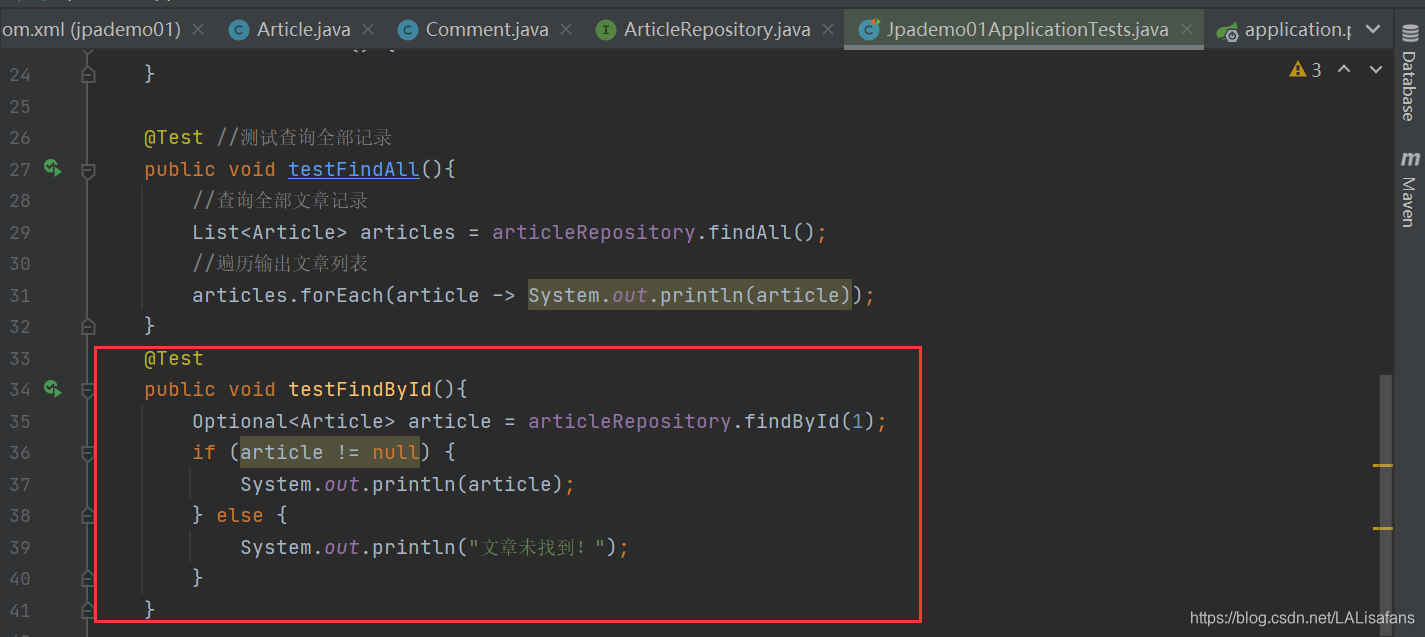This screenshot has width=1425, height=637.
Task: Click findById(1) call on line 35
Action: point(812,421)
